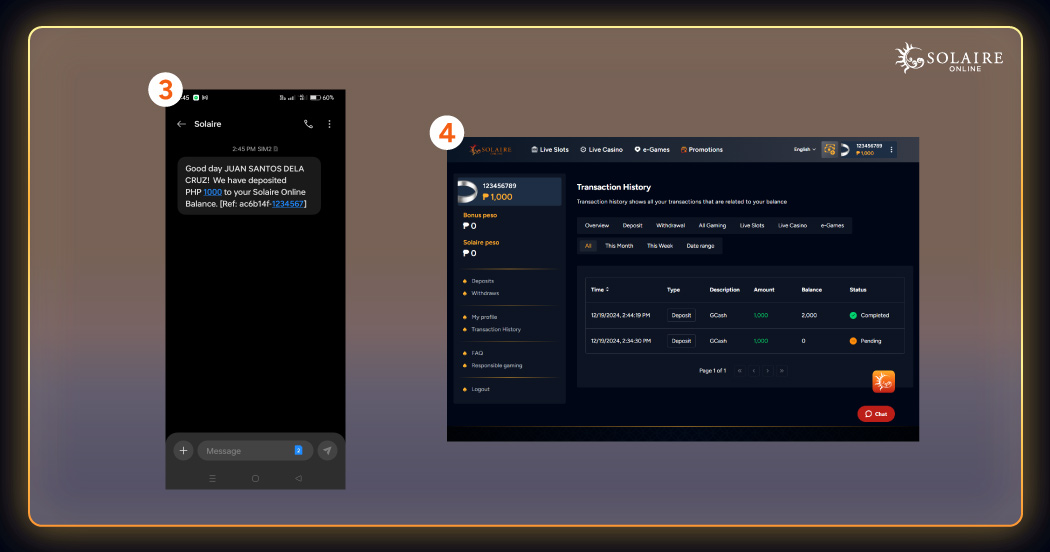Click Amount column header
This screenshot has width=1050, height=552.
(x=763, y=290)
